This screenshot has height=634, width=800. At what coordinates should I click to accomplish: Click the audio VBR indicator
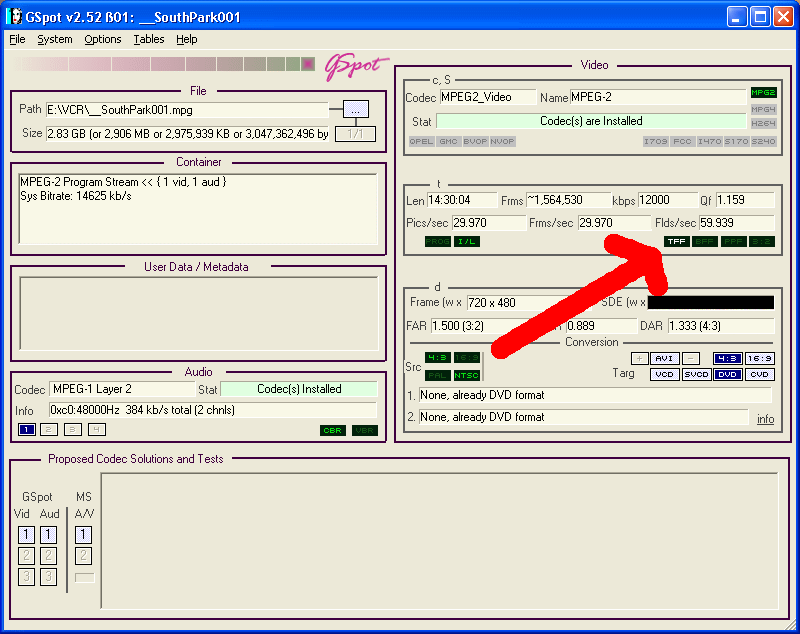click(x=365, y=430)
